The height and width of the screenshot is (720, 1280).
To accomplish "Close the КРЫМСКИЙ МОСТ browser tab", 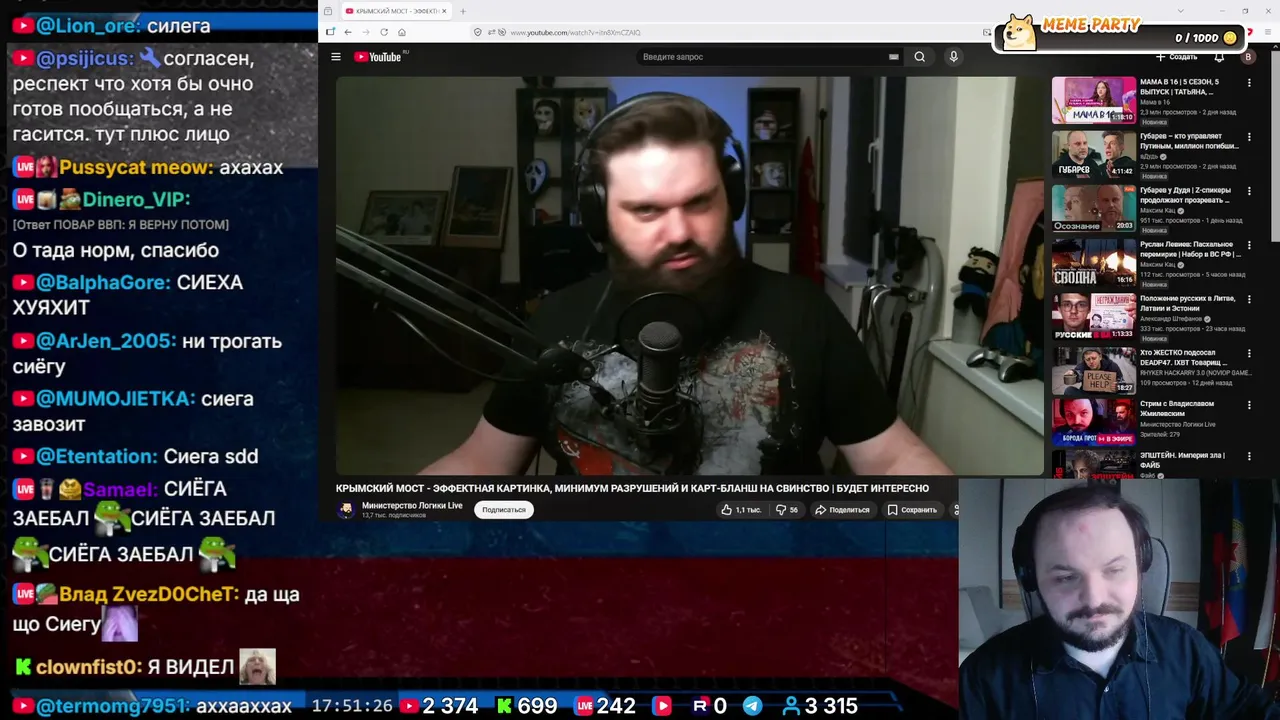I will point(445,11).
